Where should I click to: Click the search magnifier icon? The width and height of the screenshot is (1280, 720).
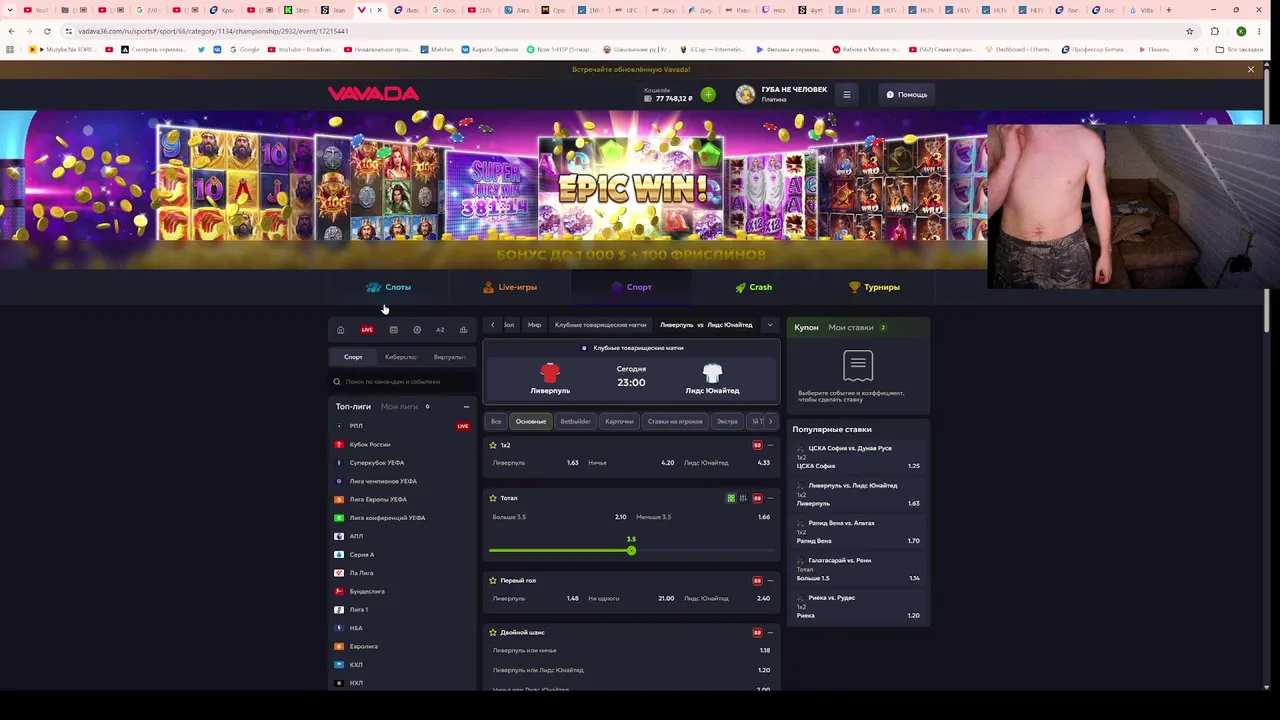point(337,382)
